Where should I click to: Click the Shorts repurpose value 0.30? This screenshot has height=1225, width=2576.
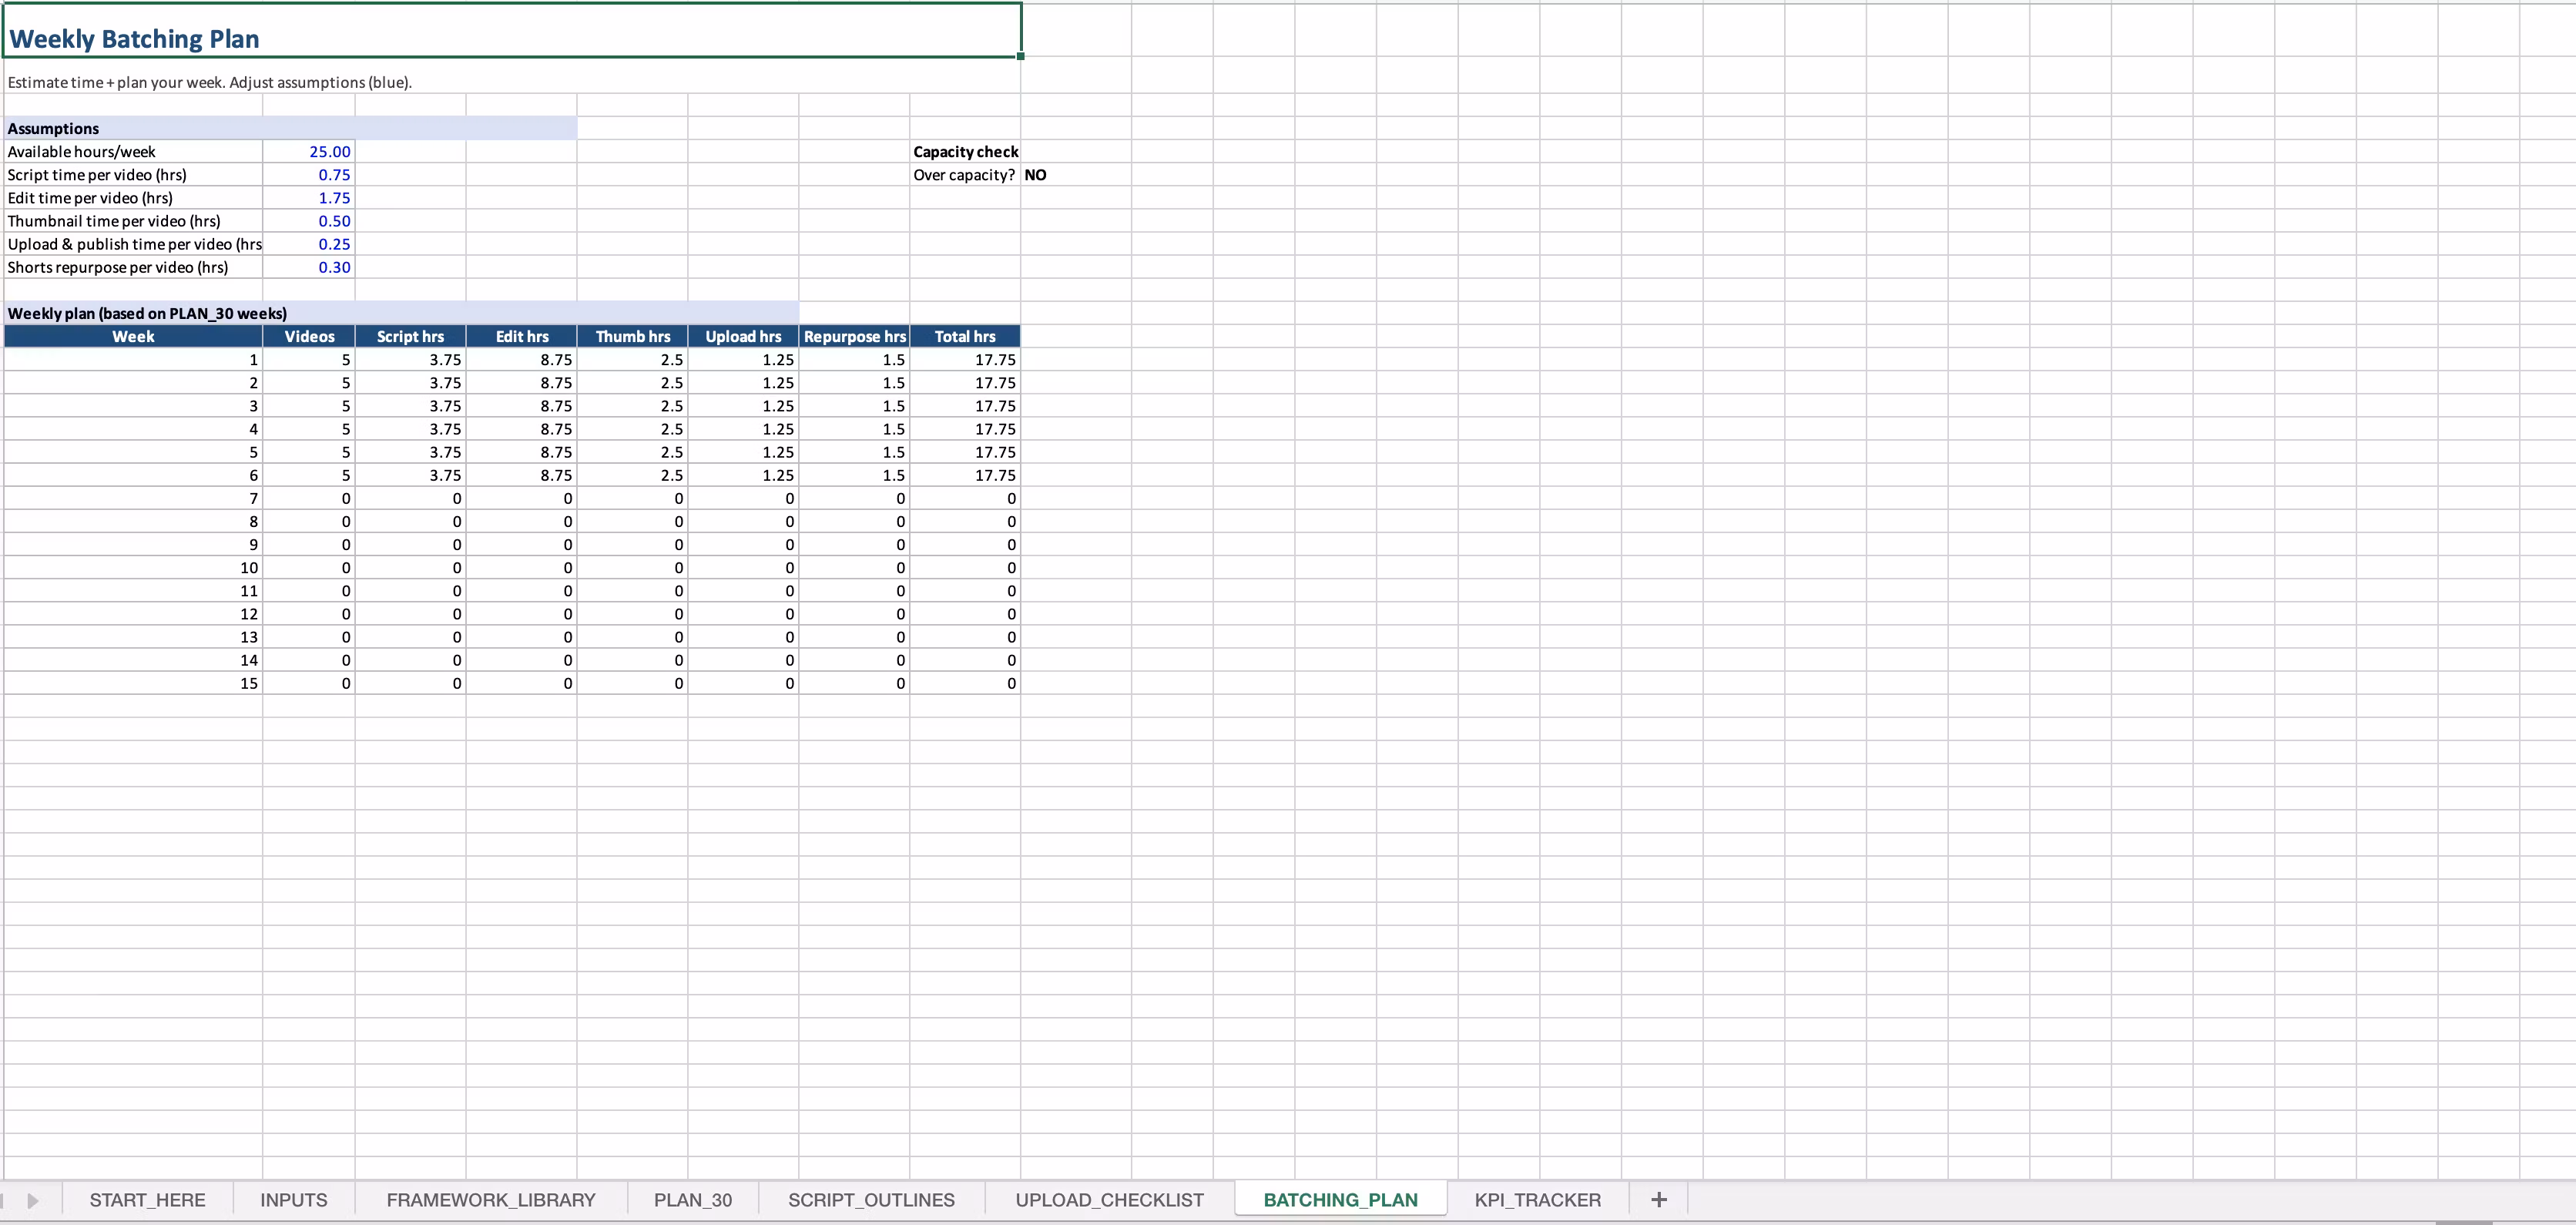coord(309,267)
